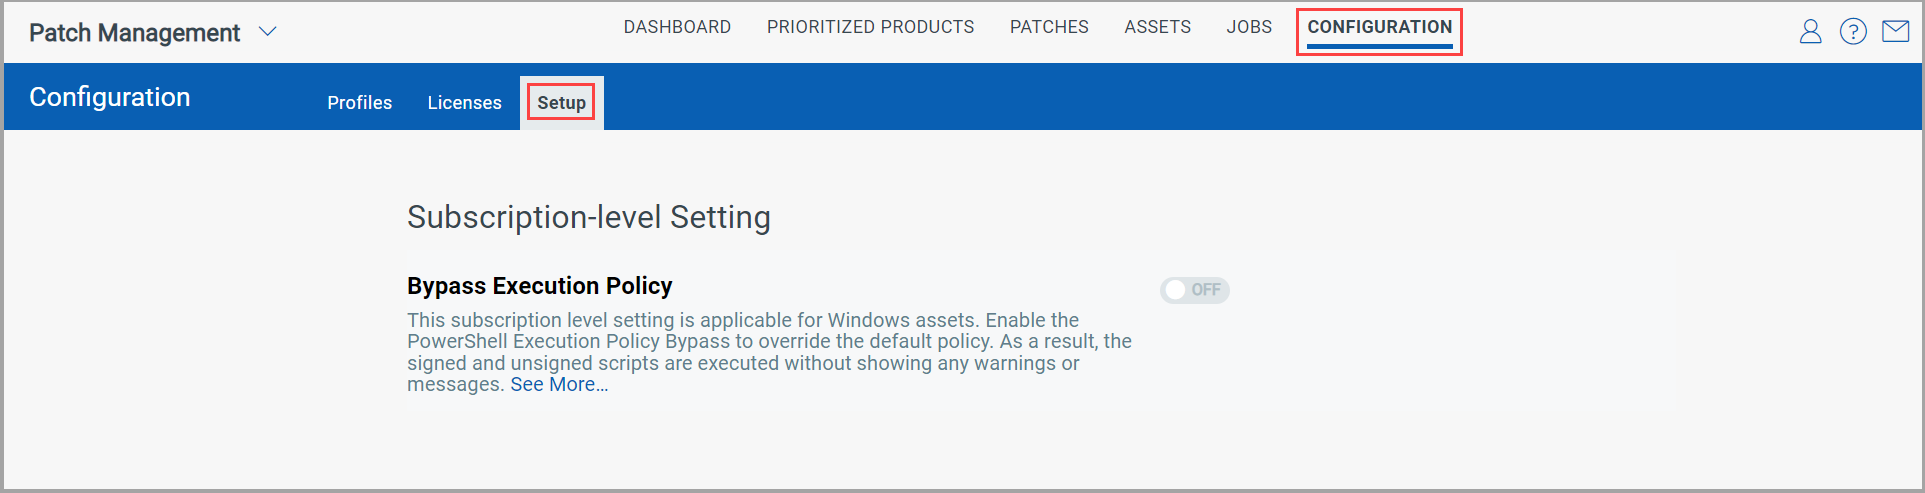Click the Bypass Execution Policy label
Screen dimensions: 1925x493
pos(539,286)
